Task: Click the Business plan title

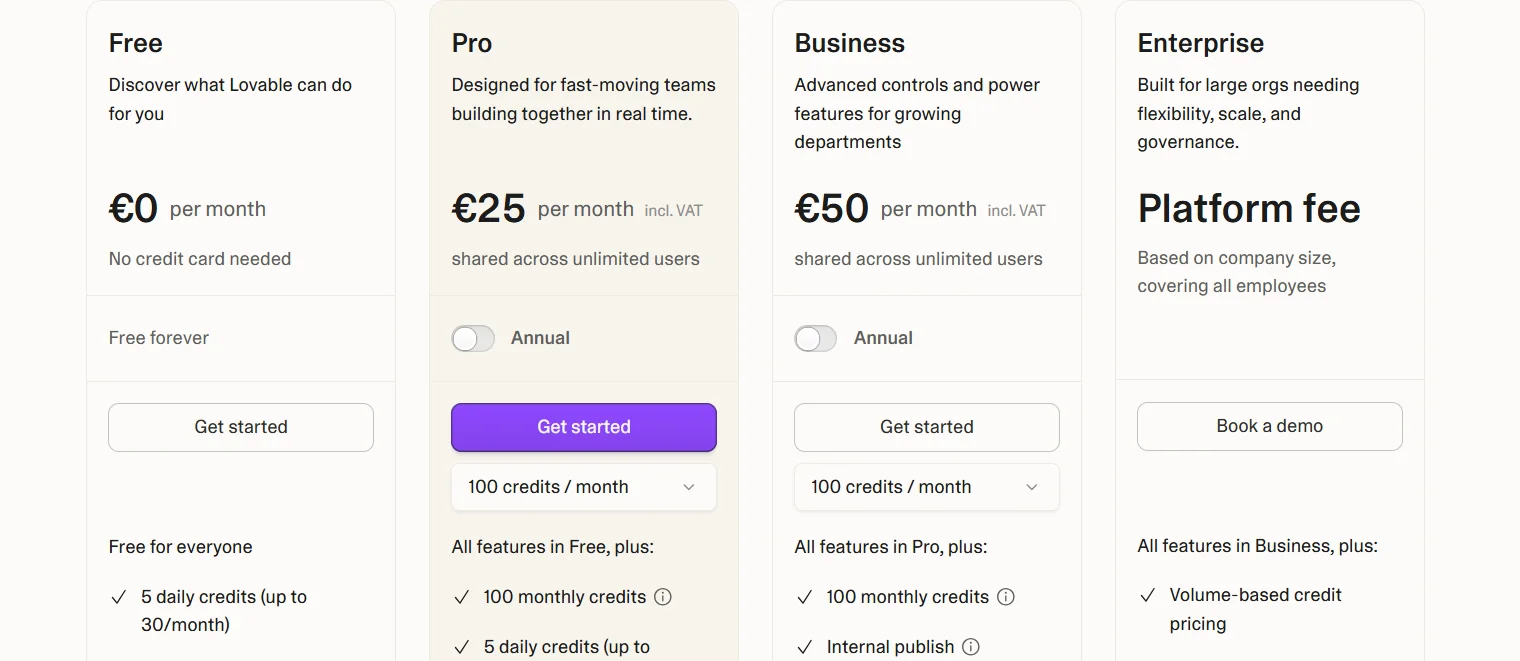Action: click(849, 43)
